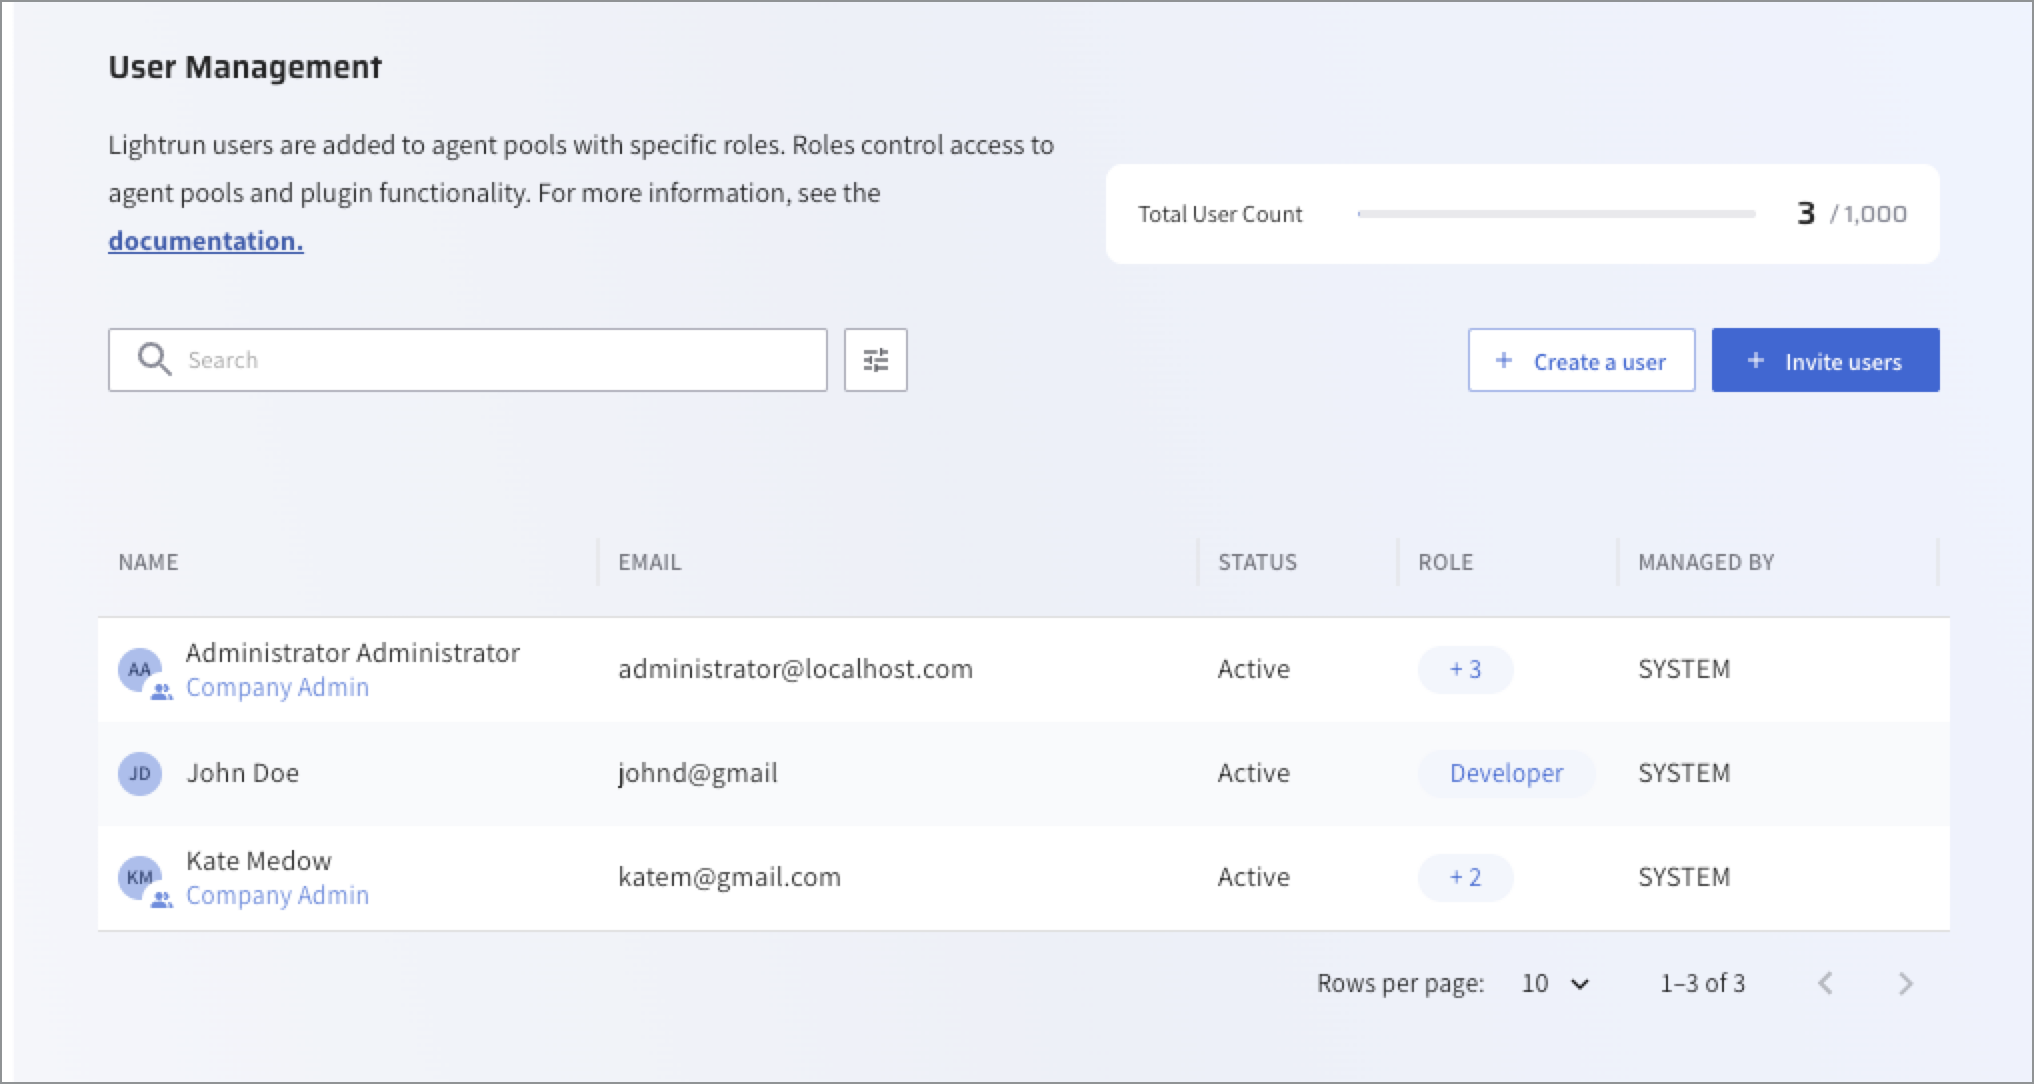Viewport: 2034px width, 1084px height.
Task: Go to next page with right arrow
Action: coord(1905,983)
